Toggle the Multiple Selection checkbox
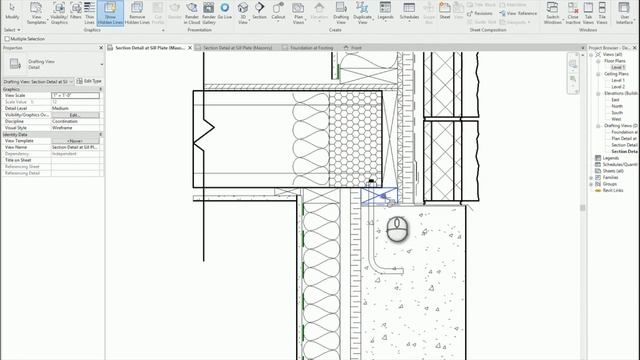Screen dimensions: 640x360 pyautogui.click(x=7, y=39)
